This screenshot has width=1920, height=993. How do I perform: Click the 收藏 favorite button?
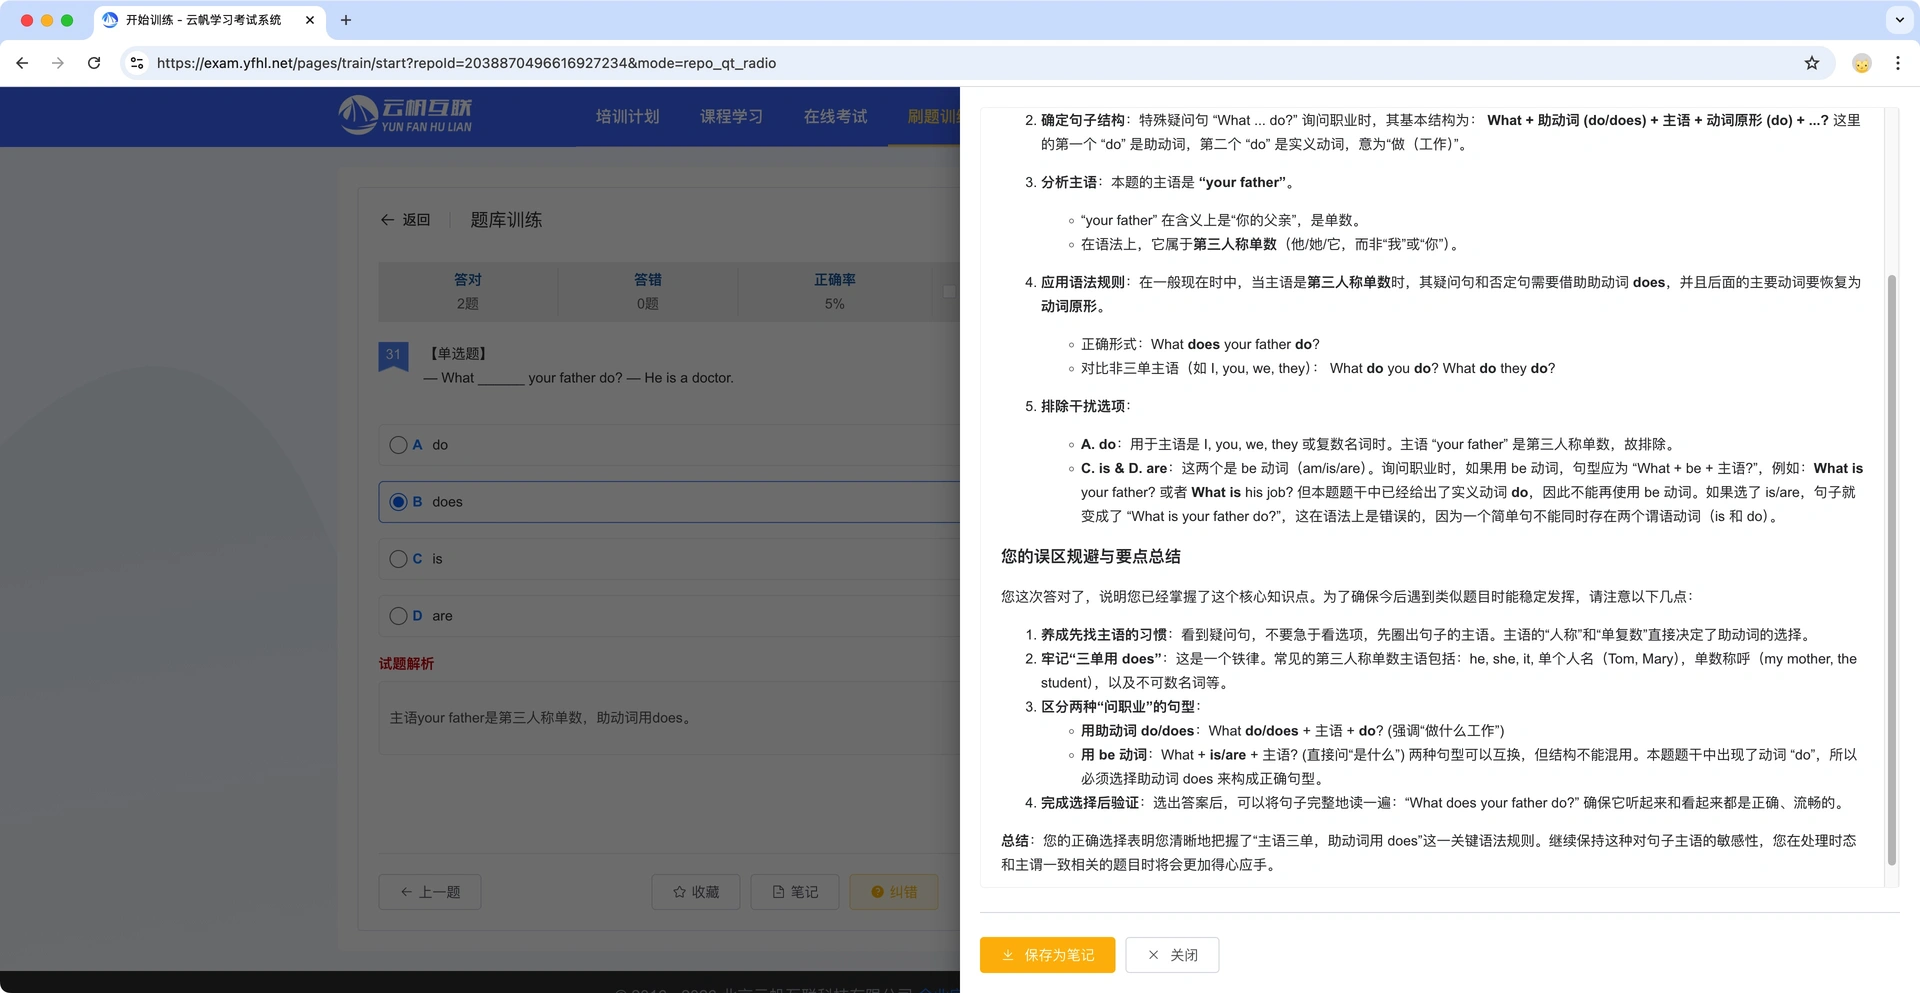tap(696, 892)
